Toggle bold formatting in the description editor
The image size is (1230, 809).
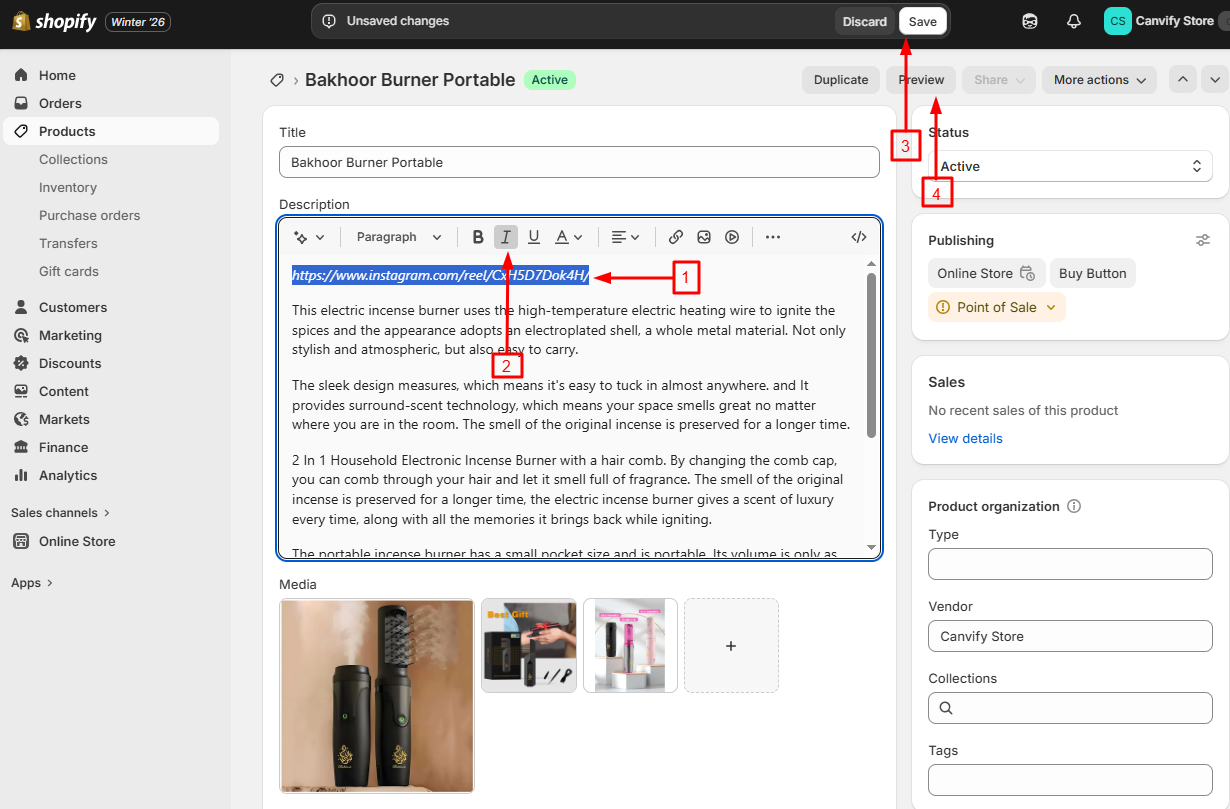point(477,237)
